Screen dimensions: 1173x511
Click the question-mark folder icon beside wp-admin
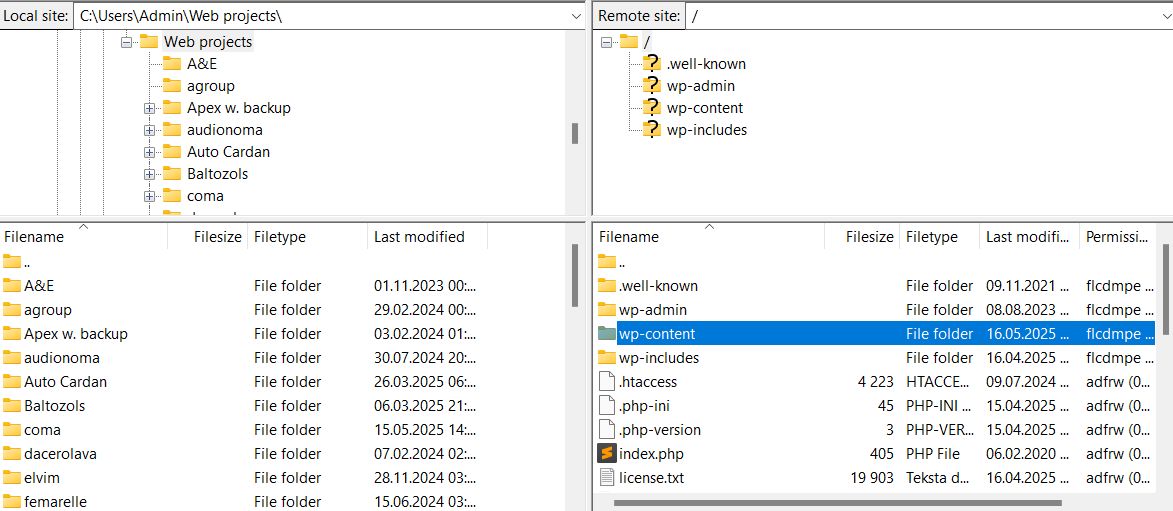[652, 86]
